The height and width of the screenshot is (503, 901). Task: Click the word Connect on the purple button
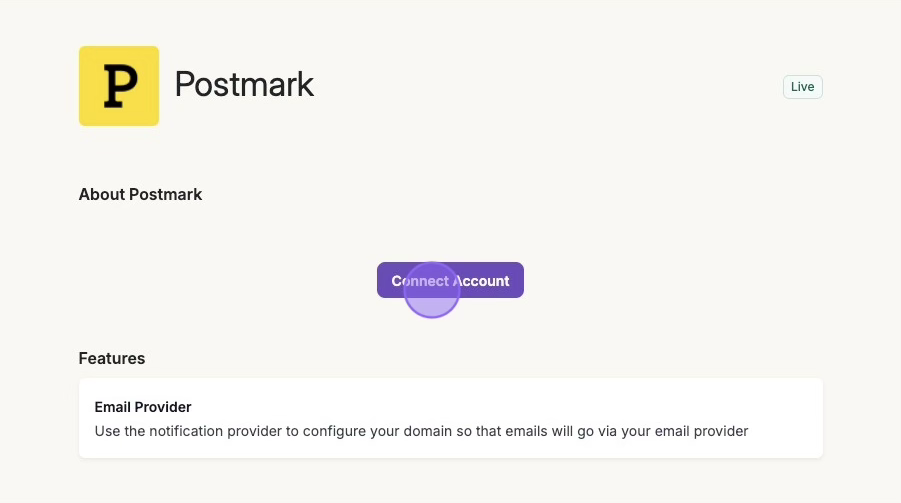coord(420,281)
